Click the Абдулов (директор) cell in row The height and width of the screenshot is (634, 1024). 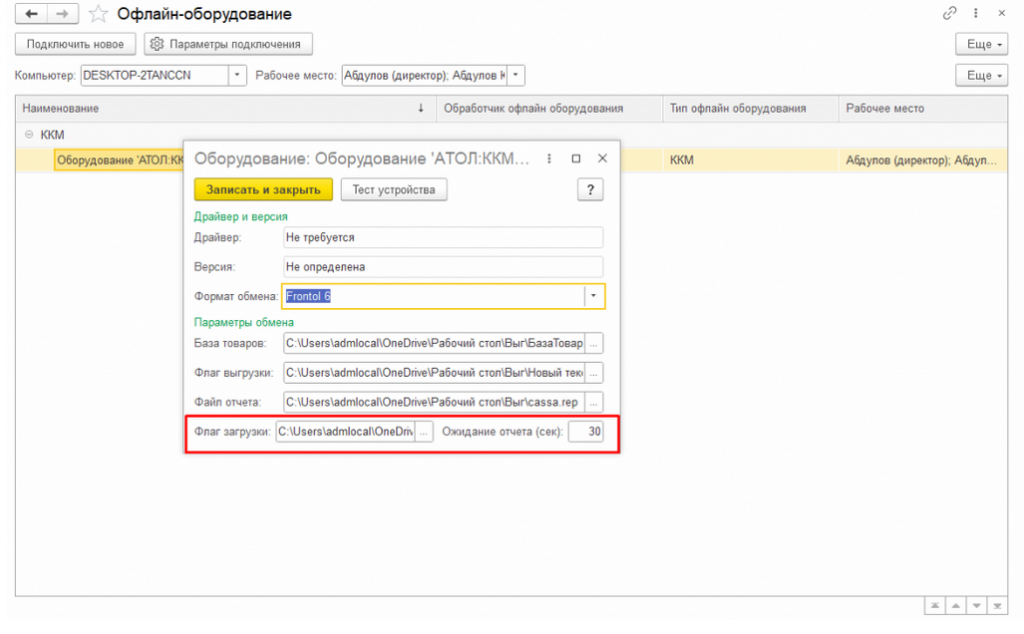point(923,161)
